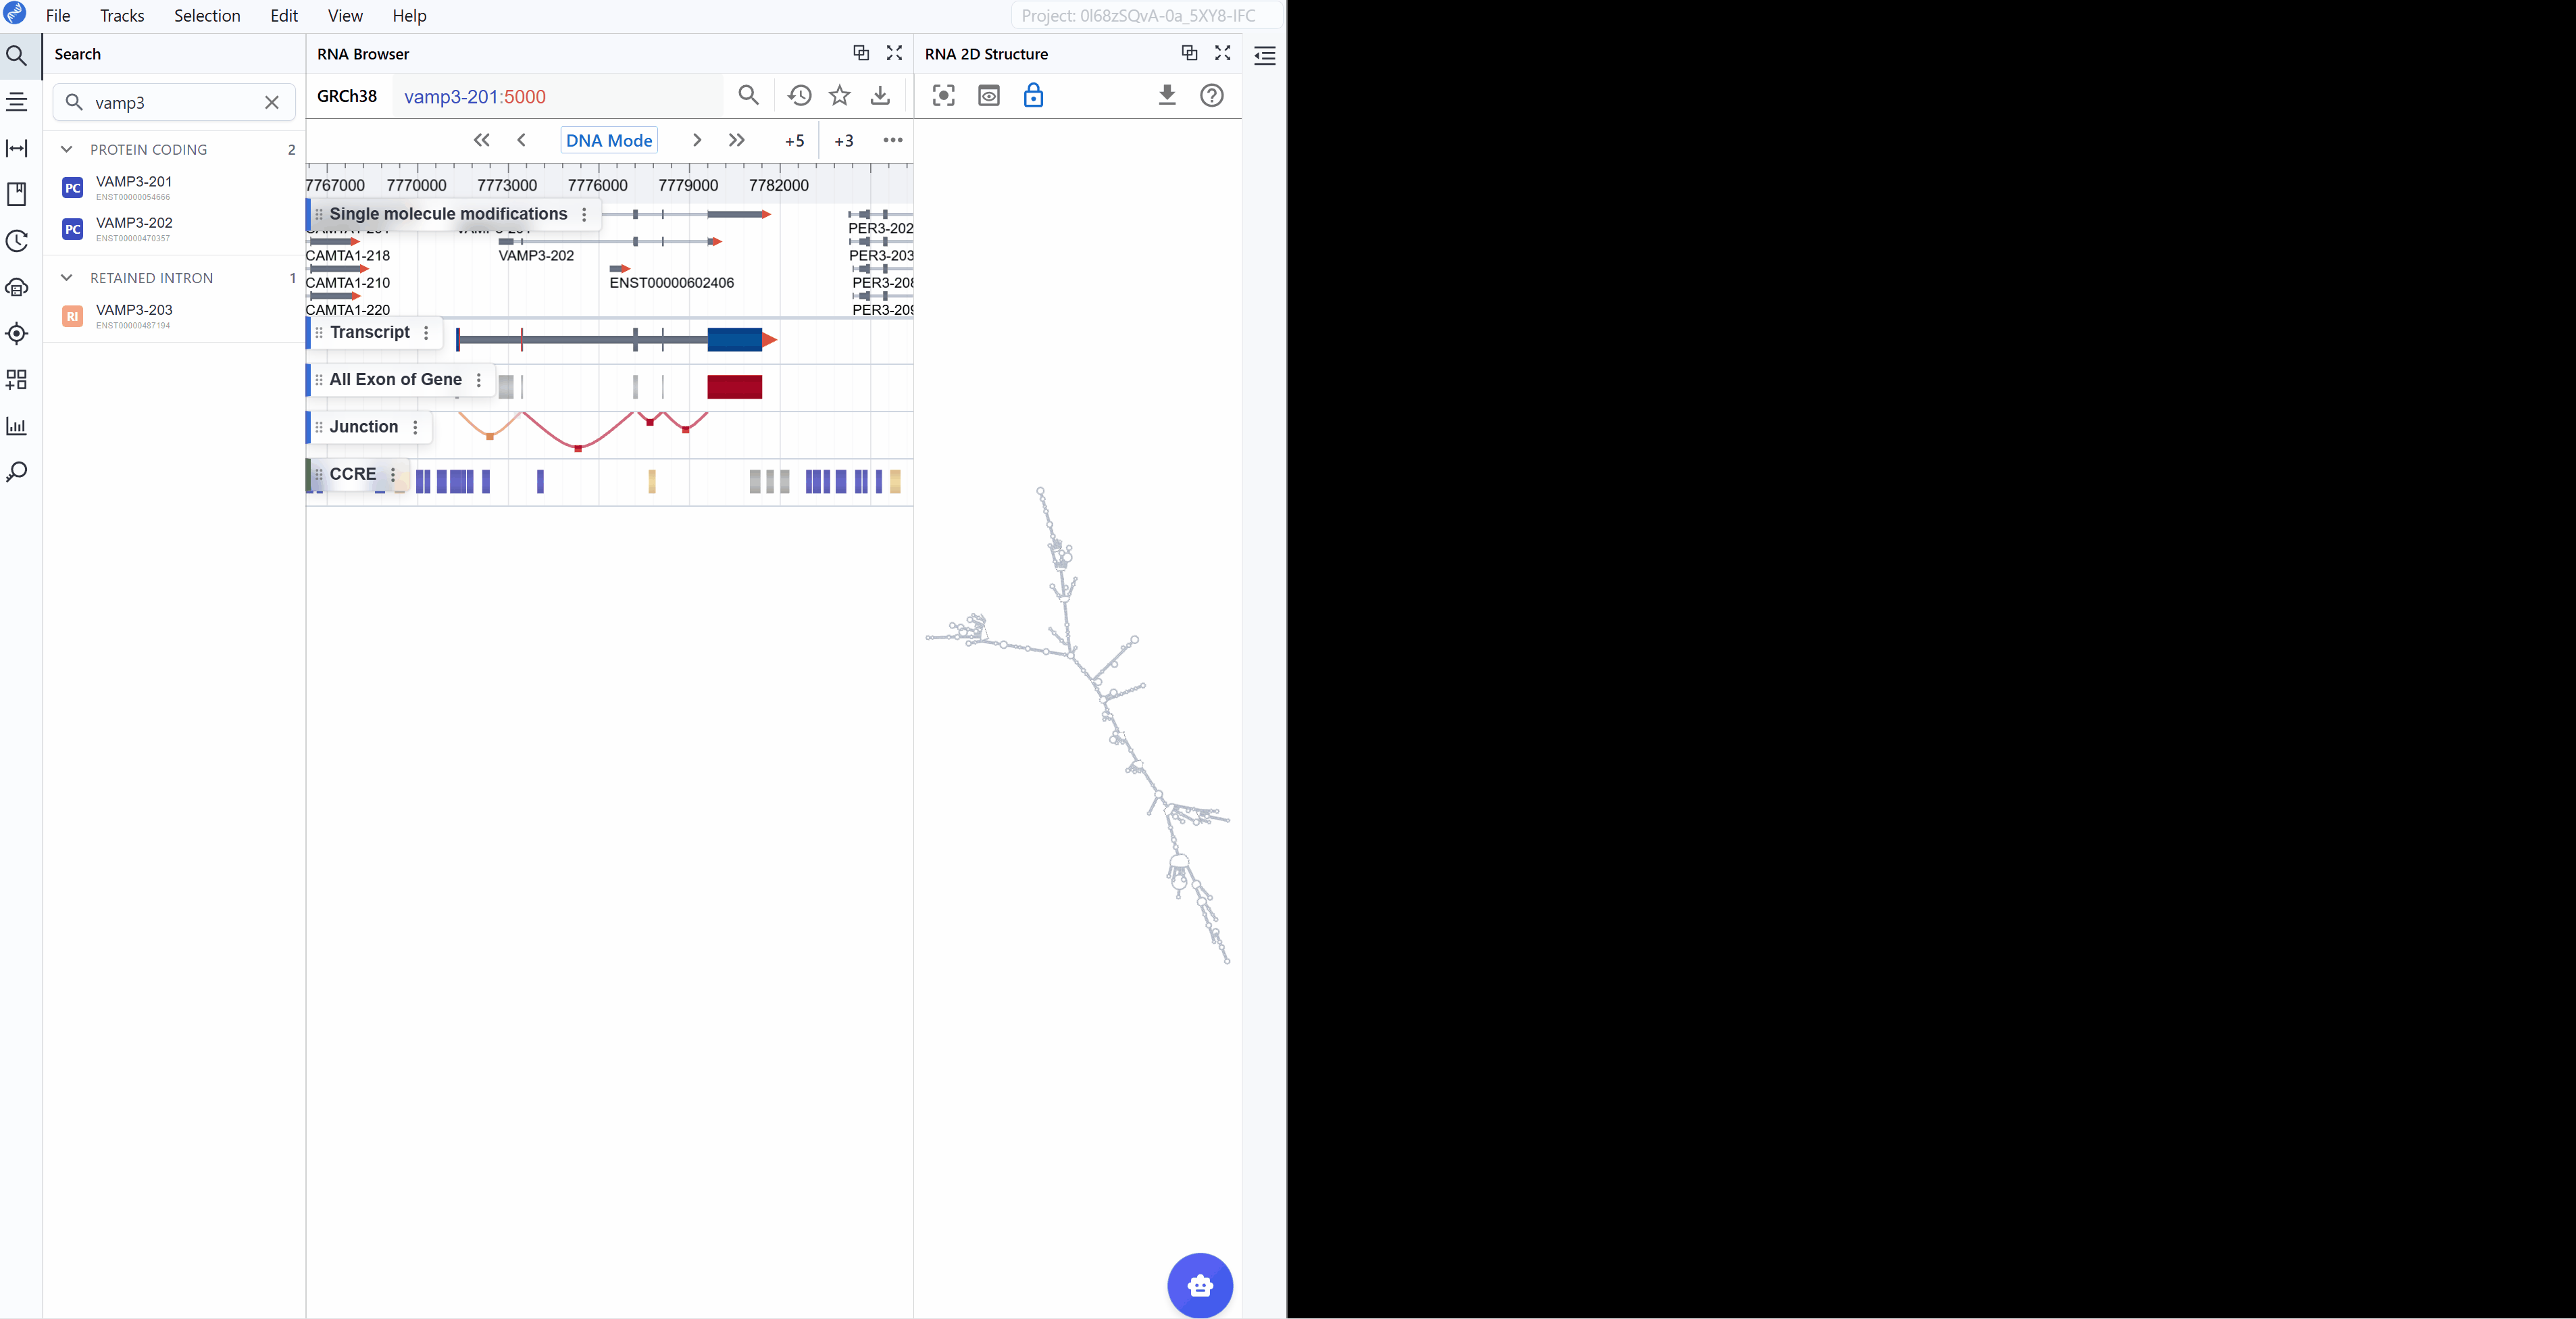The height and width of the screenshot is (1319, 2576).
Task: Open the Tracks menu
Action: tap(122, 16)
